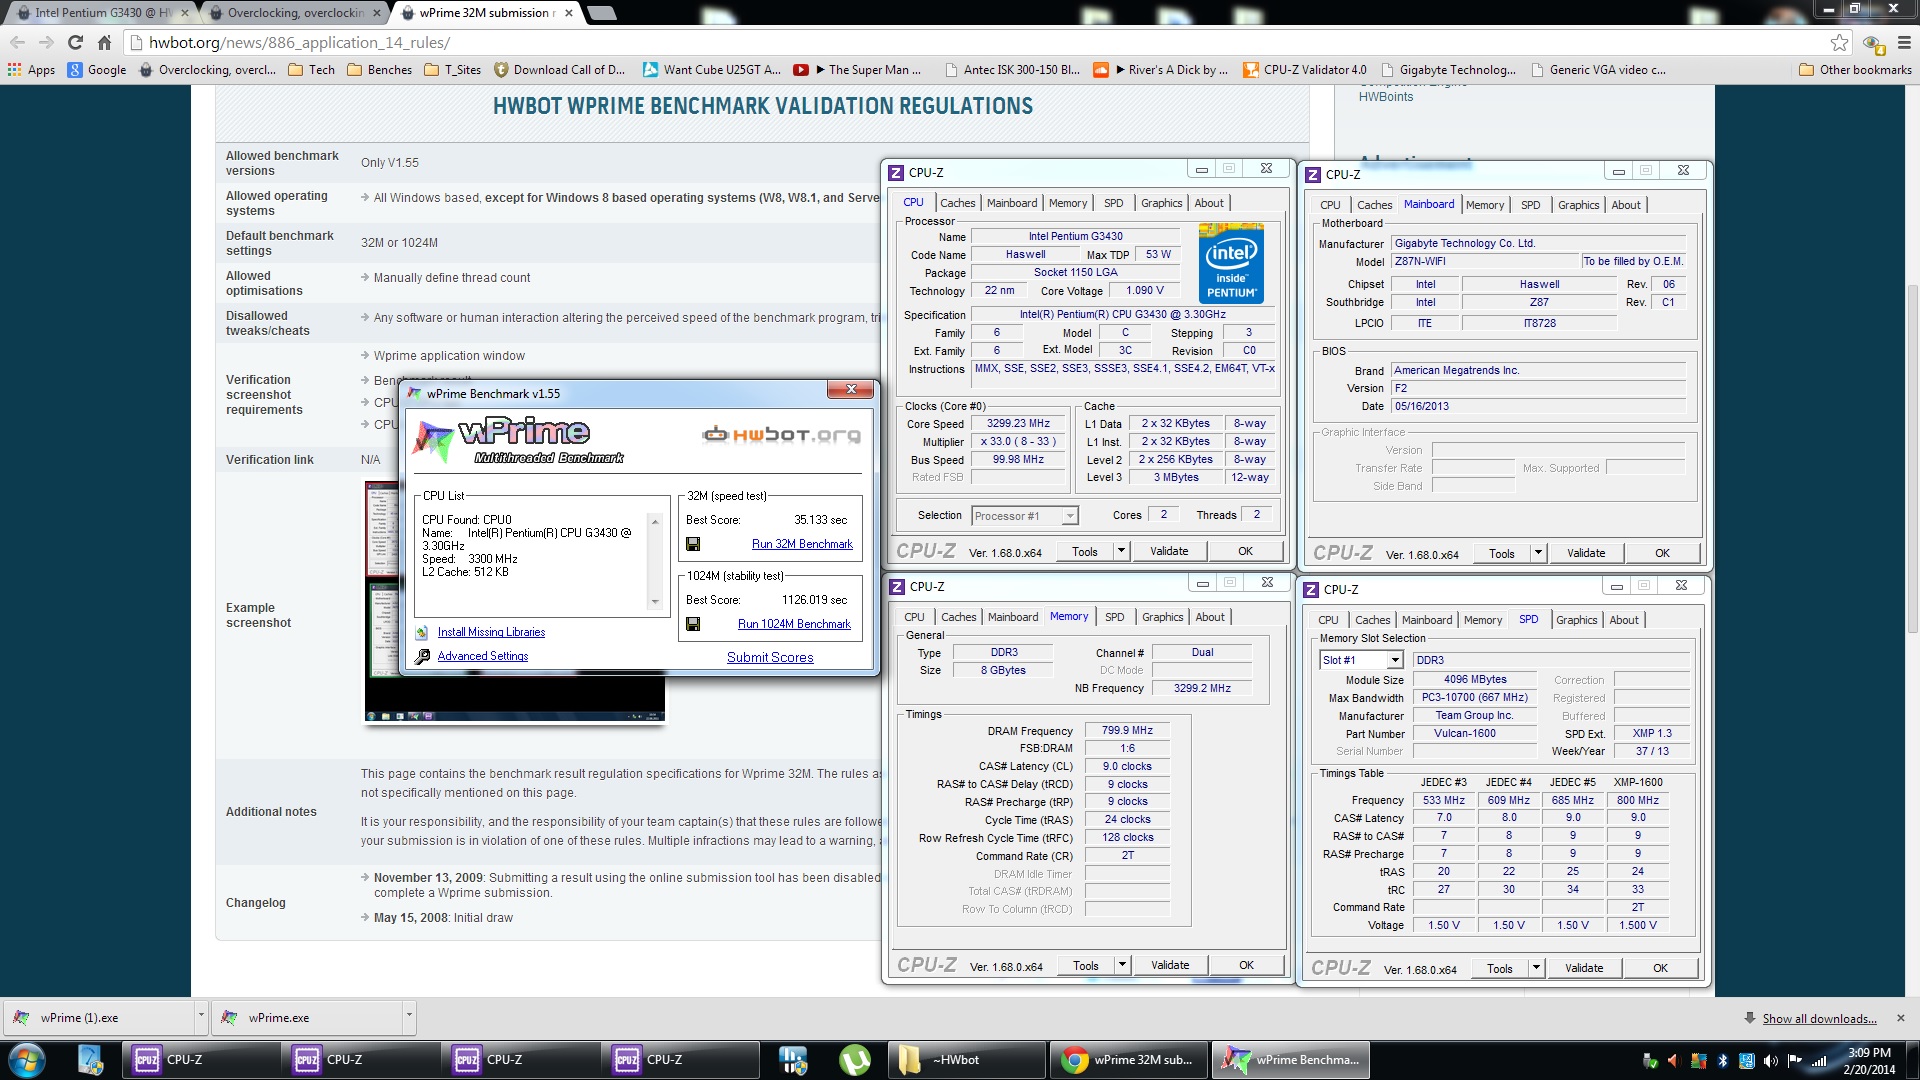Expand the Processor #1 selection dropdown
This screenshot has height=1080, width=1920.
[x=1069, y=516]
